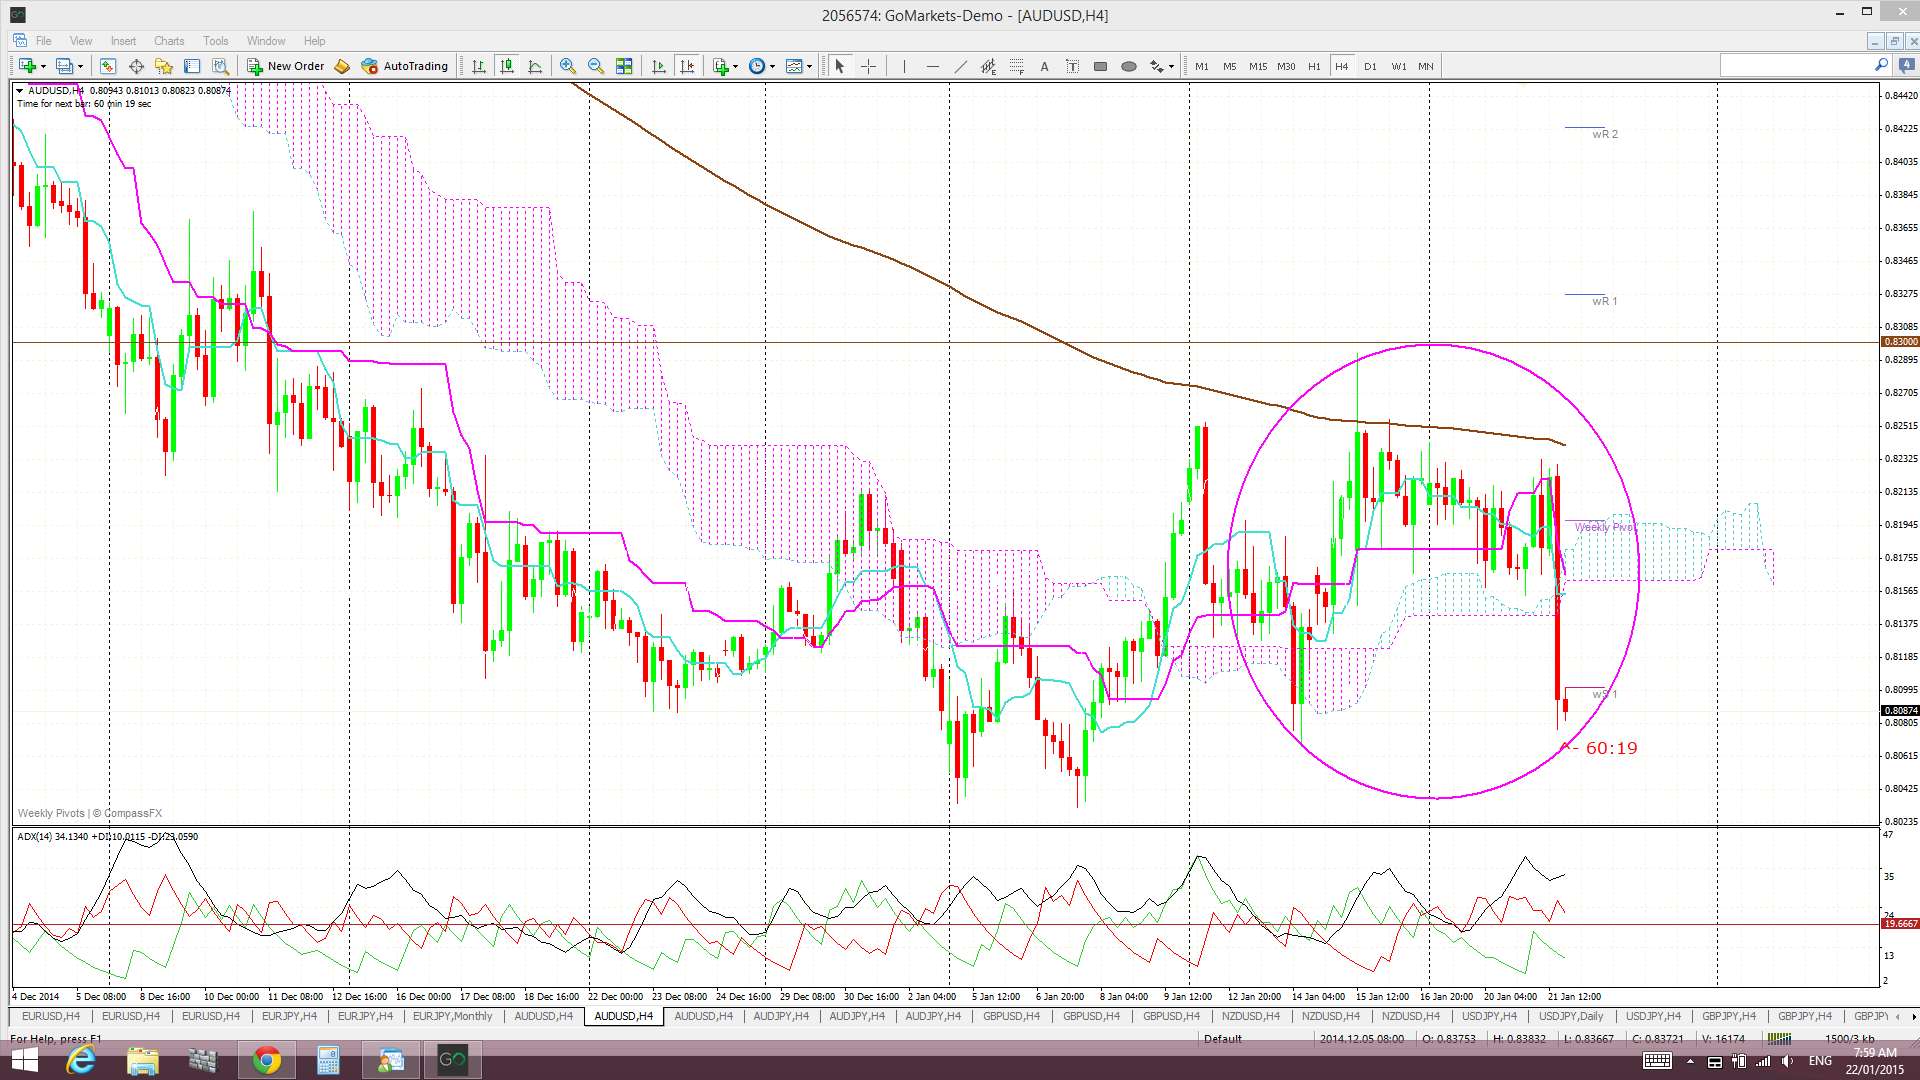1920x1080 pixels.
Task: Select the crosshair cursor tool
Action: [868, 66]
